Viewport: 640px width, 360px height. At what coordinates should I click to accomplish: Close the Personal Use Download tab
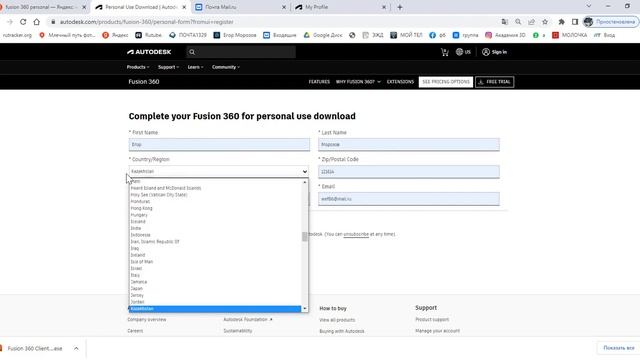[184, 7]
